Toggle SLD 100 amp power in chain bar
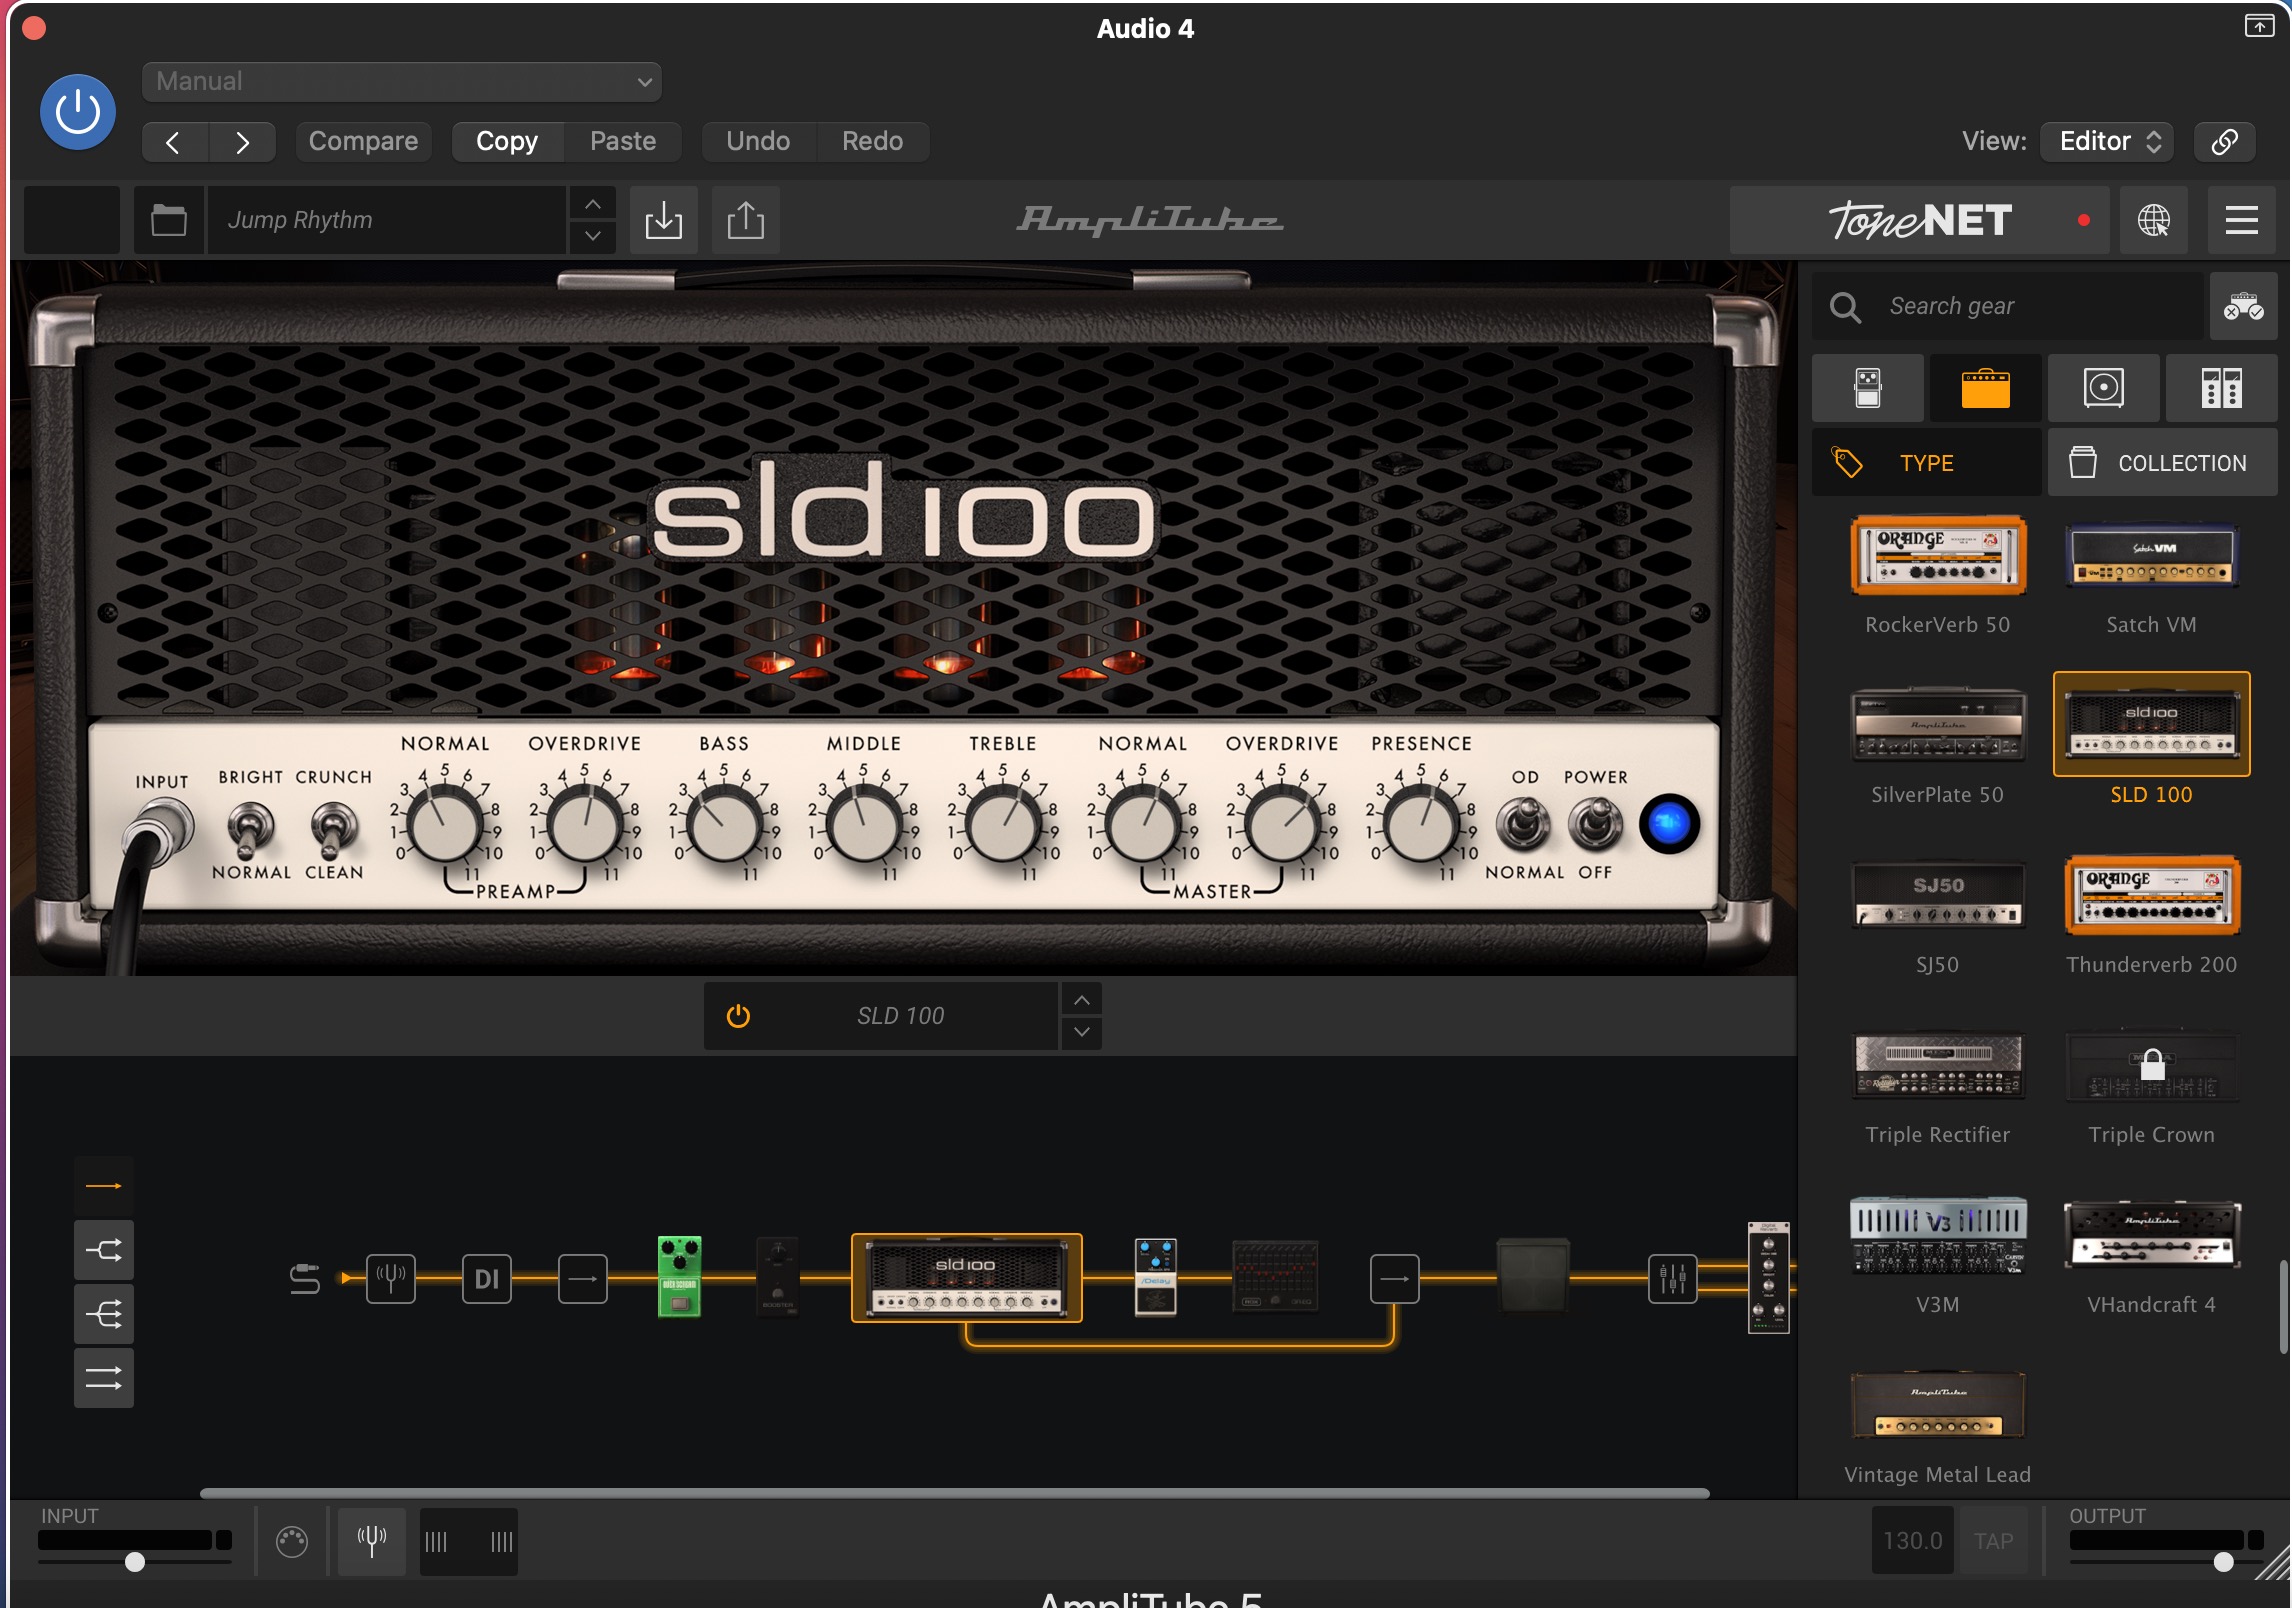2292x1608 pixels. [738, 1016]
